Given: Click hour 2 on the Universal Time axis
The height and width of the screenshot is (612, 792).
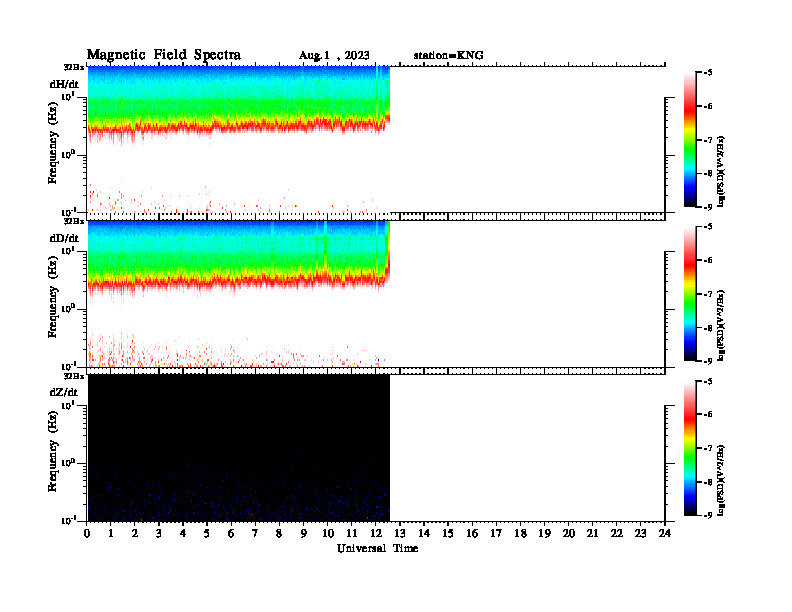Looking at the screenshot, I should [x=135, y=533].
